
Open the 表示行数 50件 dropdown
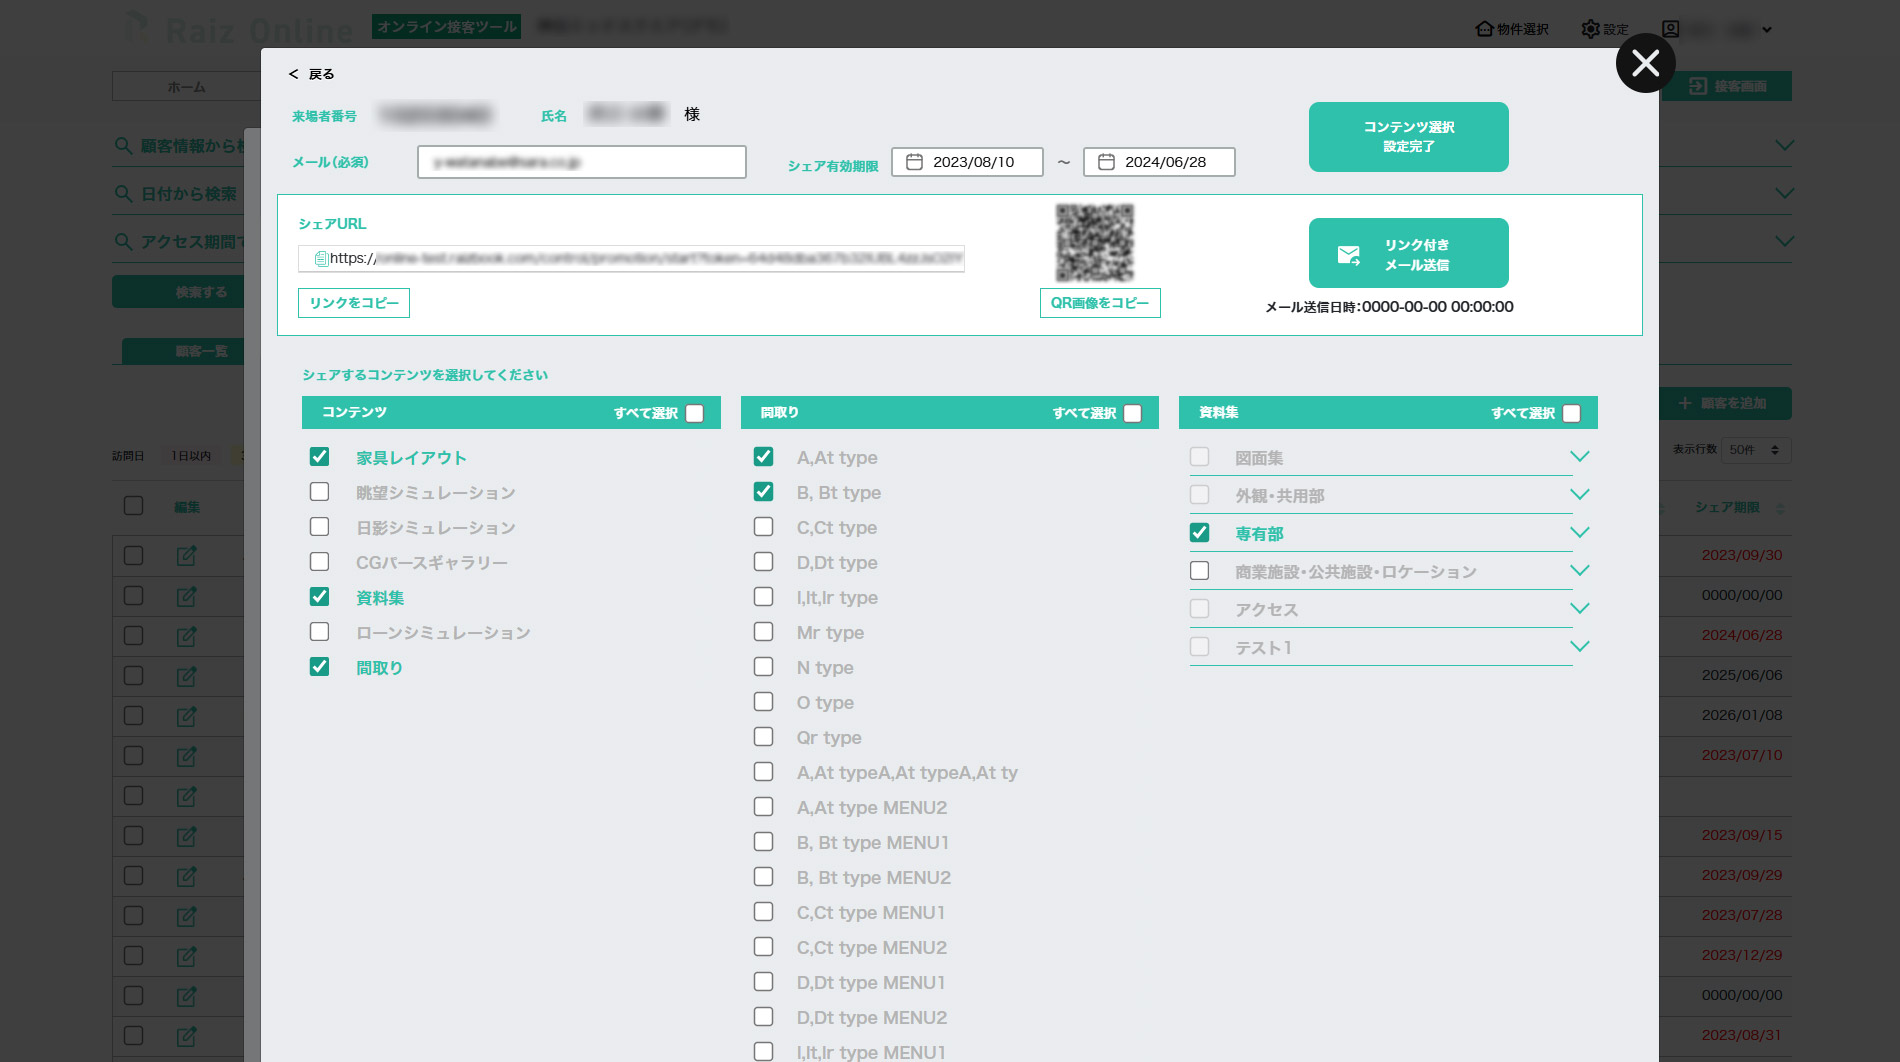(x=1756, y=449)
